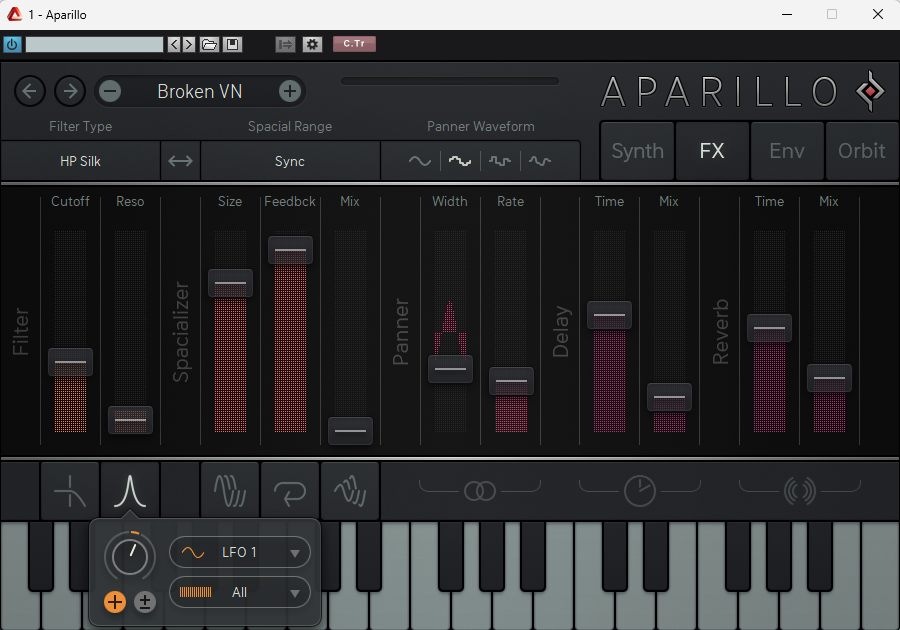
Task: Click the next preset arrow in host toolbar
Action: click(189, 44)
